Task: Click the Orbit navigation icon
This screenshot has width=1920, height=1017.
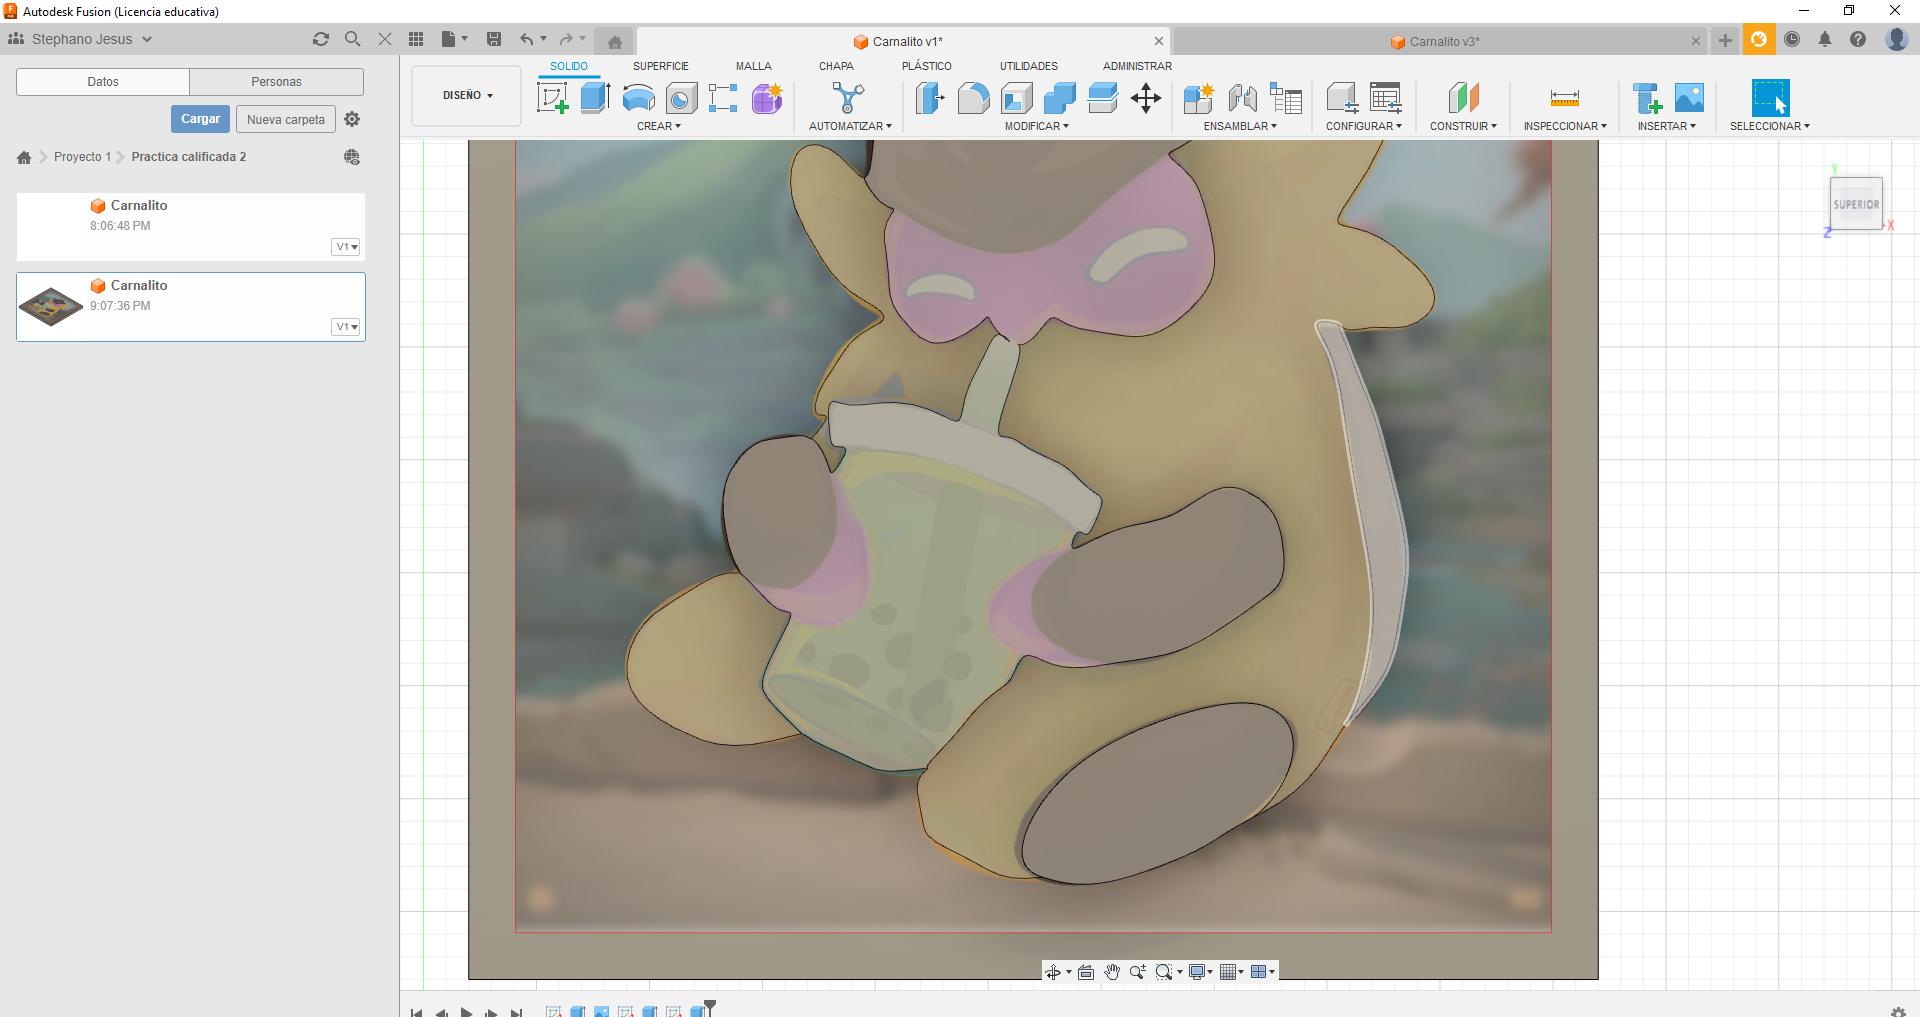Action: click(x=1053, y=972)
